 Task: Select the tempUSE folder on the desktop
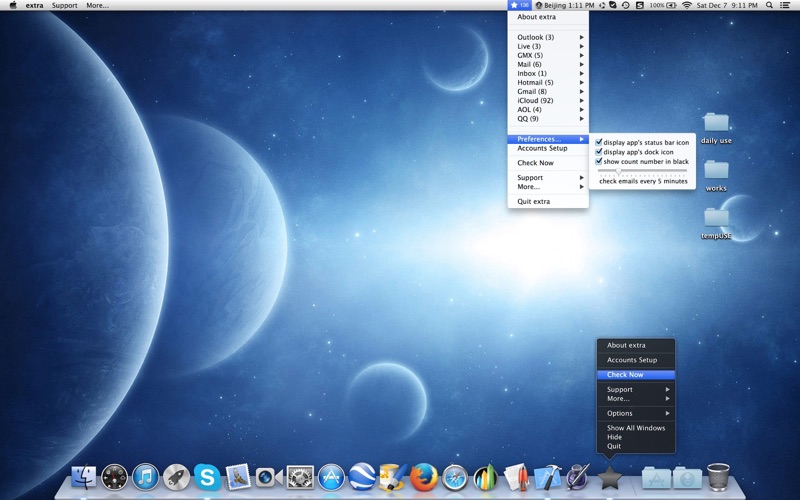coord(716,223)
